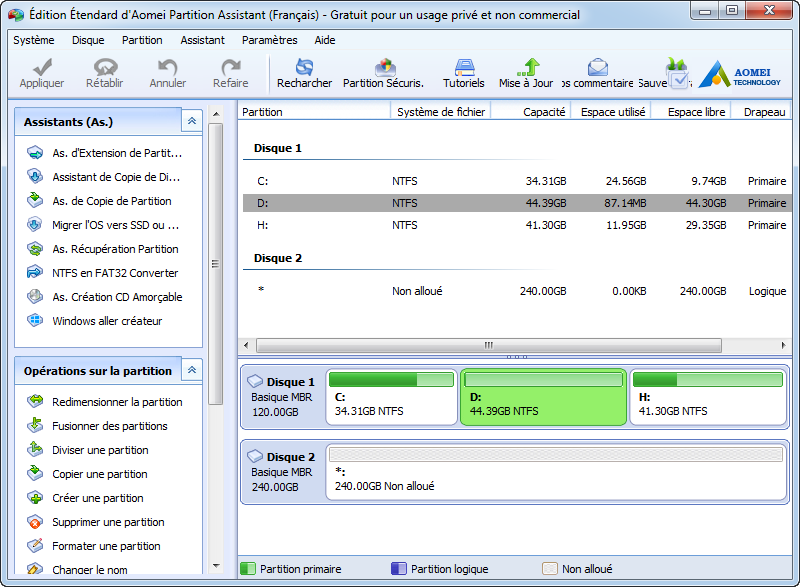This screenshot has height=587, width=800.
Task: Click Disque 1 group header in list
Action: [278, 148]
